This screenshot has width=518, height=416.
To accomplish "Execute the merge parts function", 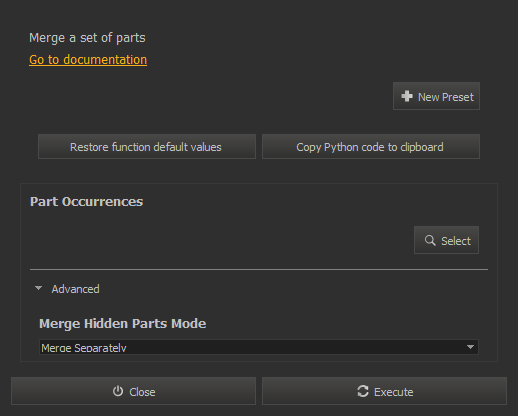I will (384, 391).
